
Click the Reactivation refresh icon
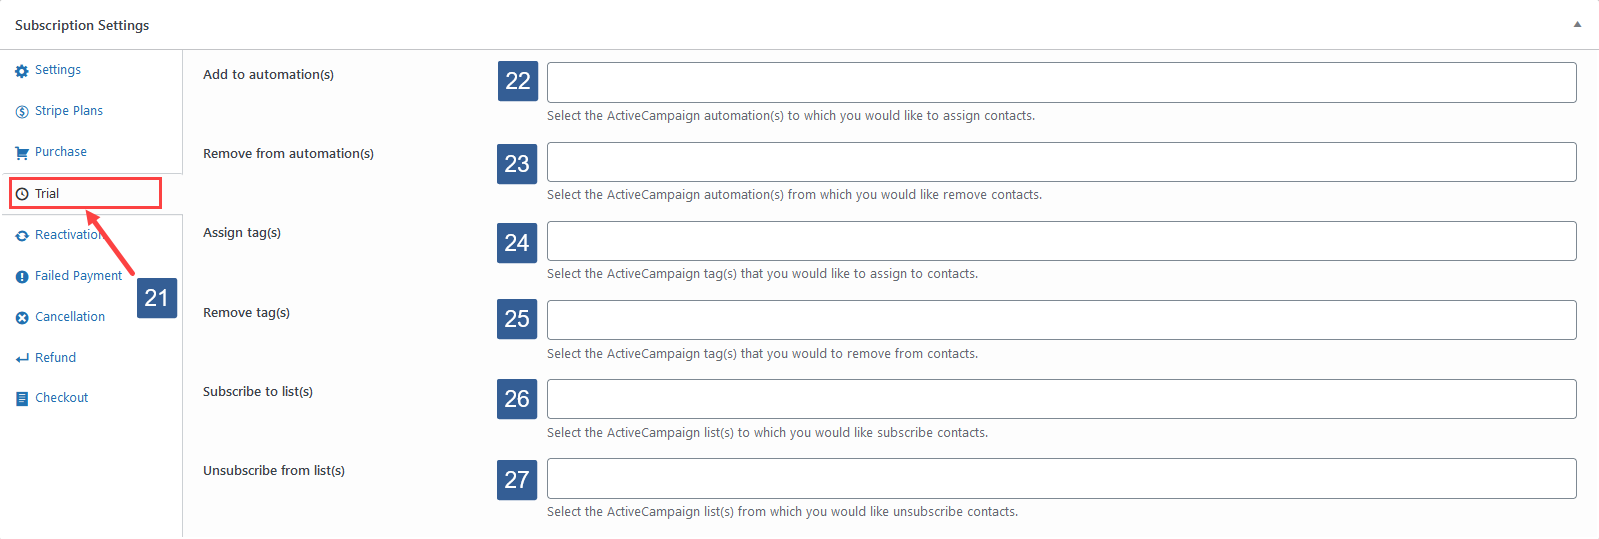[22, 236]
